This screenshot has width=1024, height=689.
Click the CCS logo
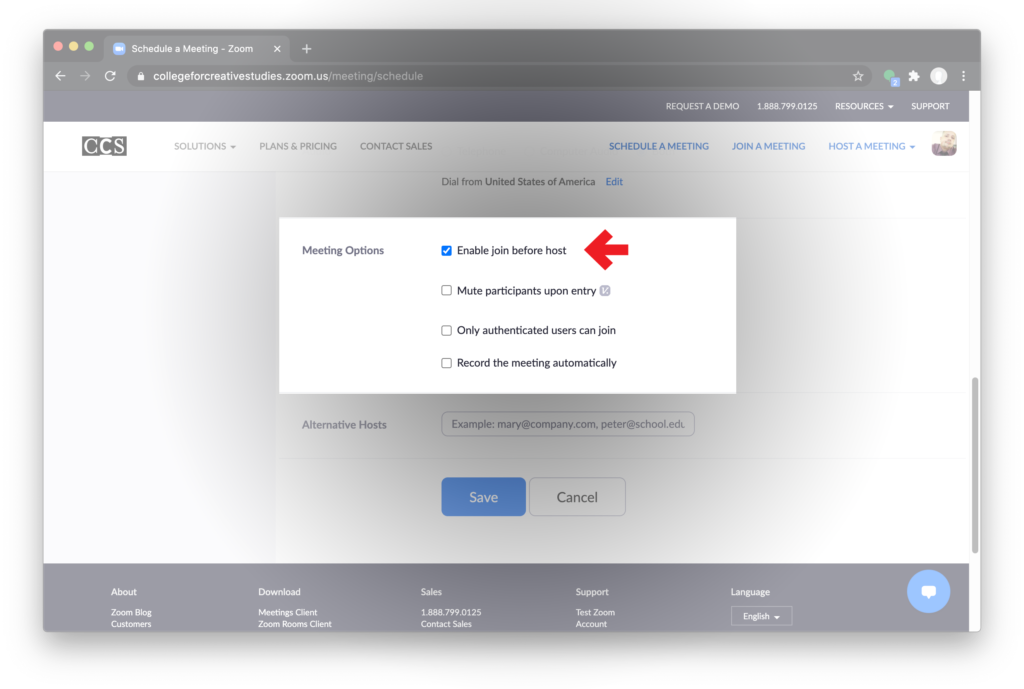104,146
